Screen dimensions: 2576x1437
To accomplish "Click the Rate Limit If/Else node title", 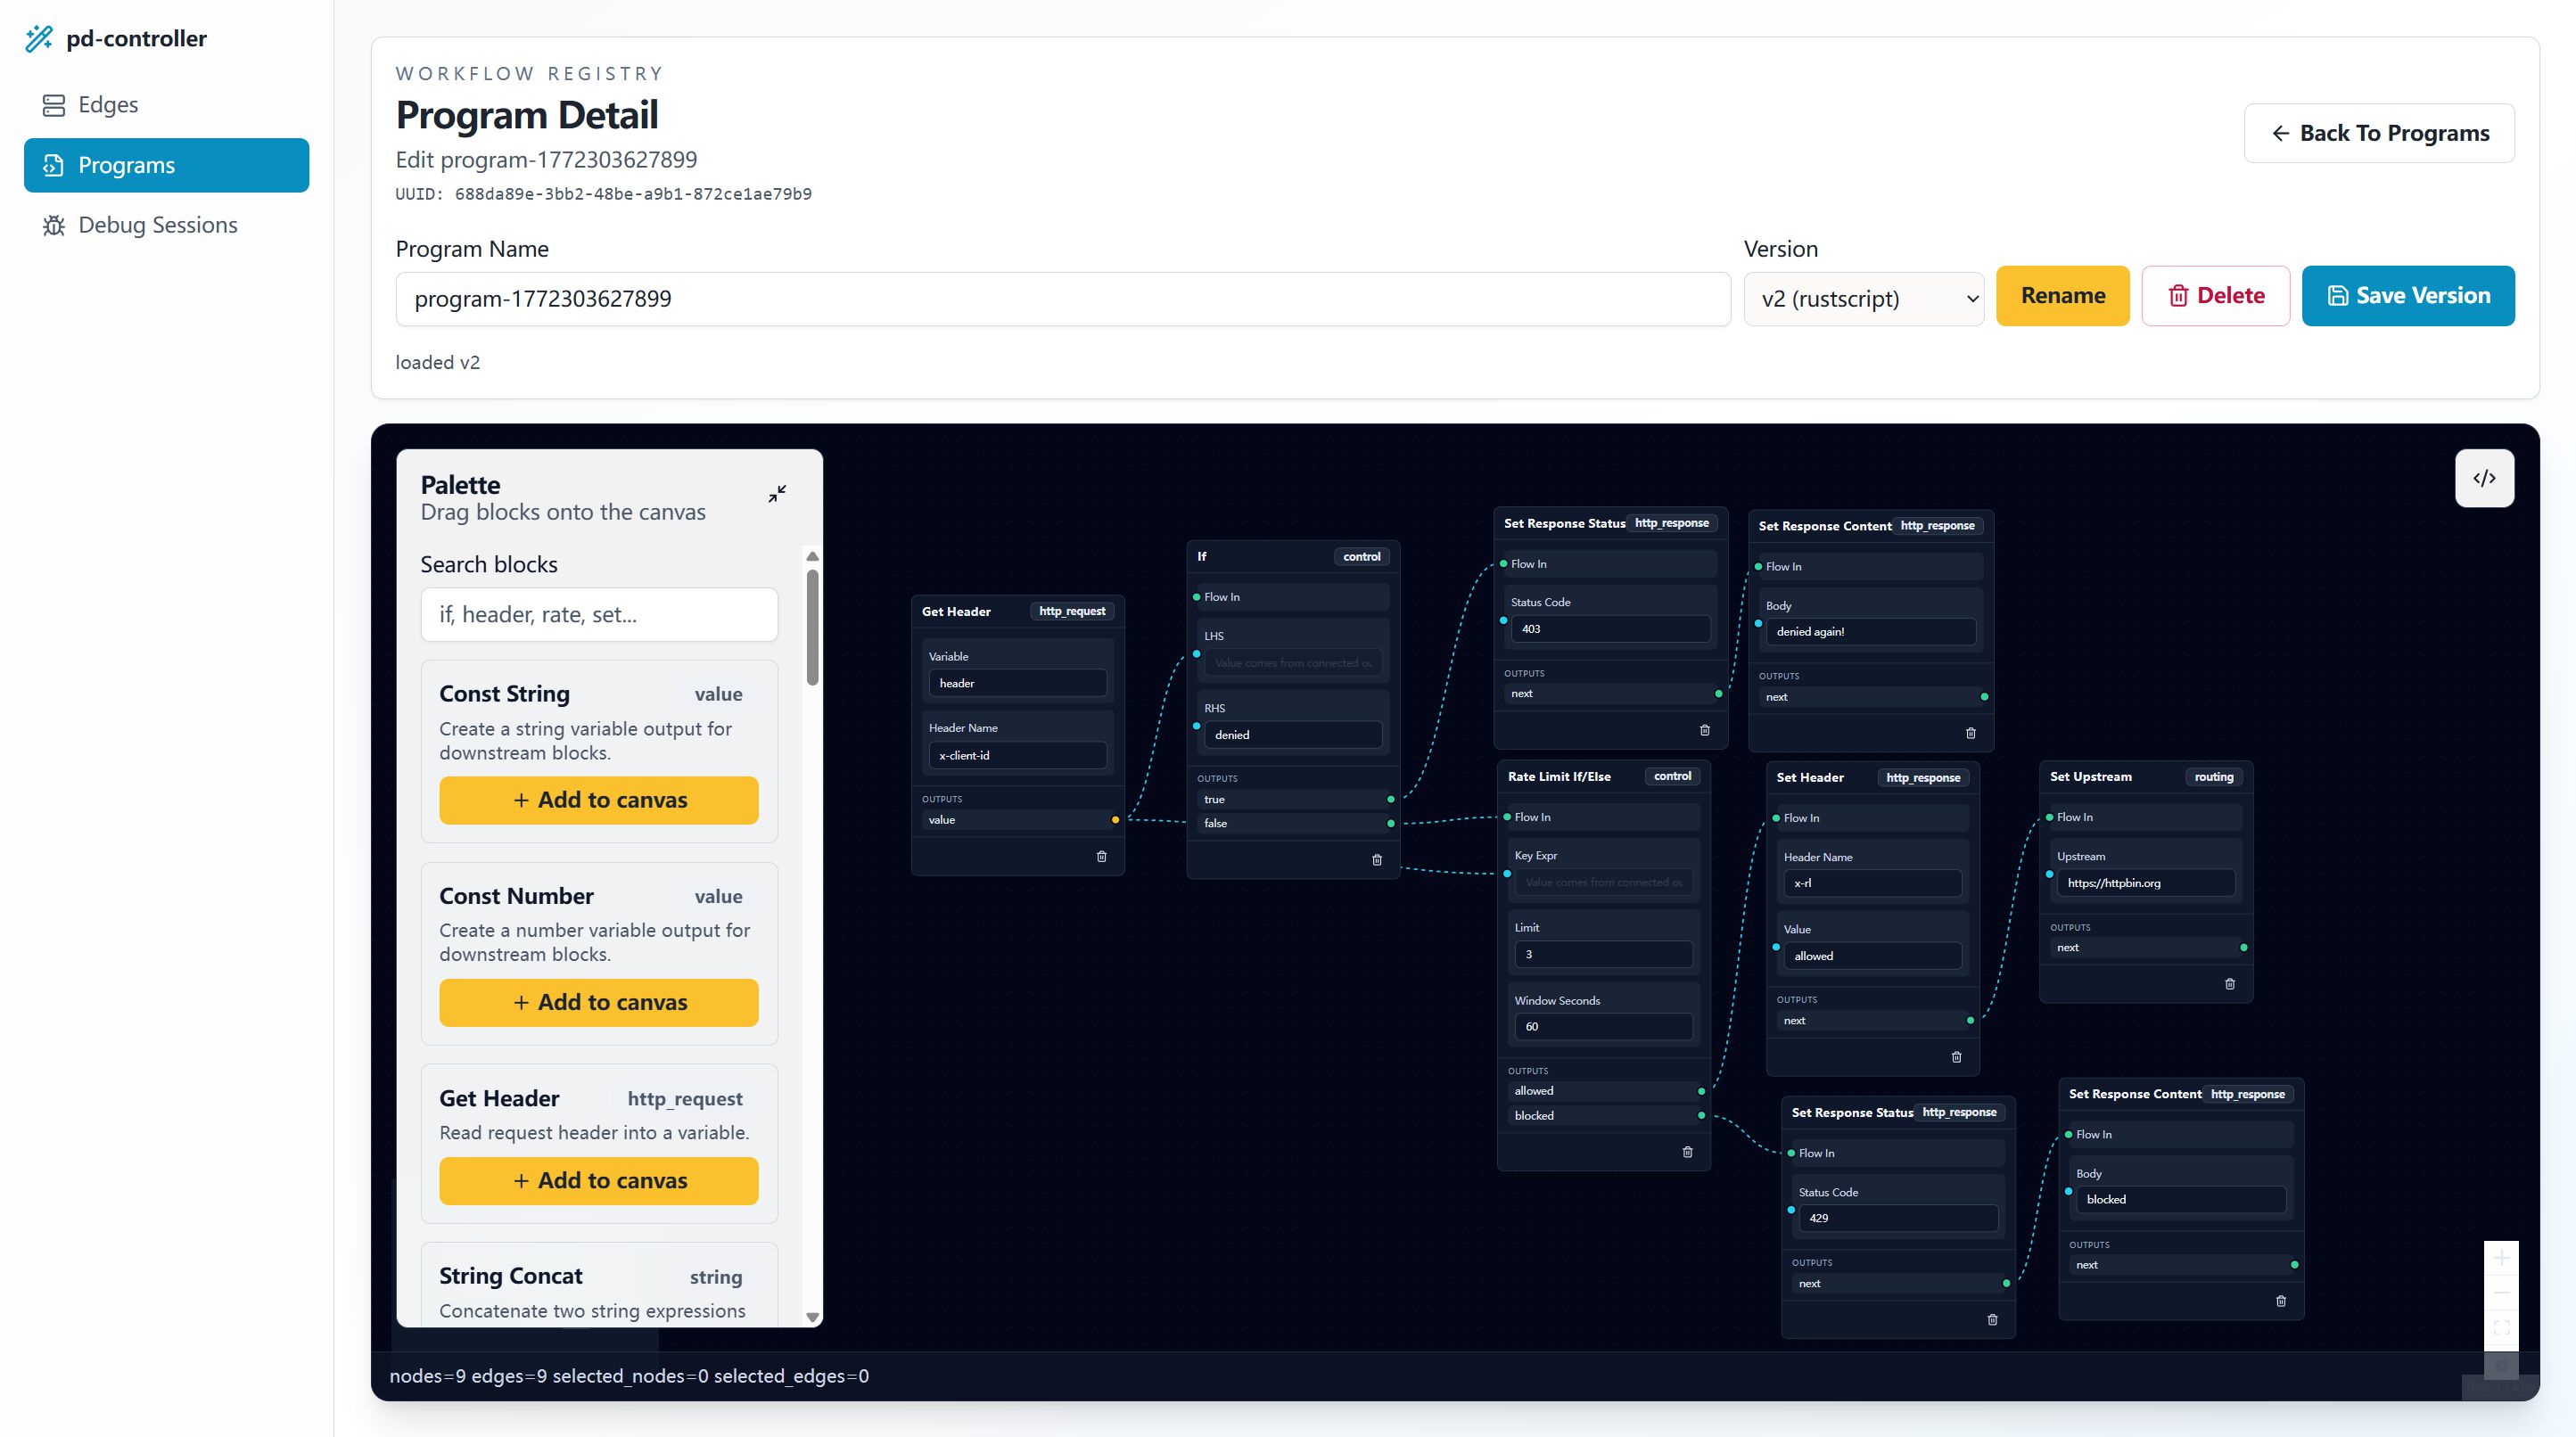I will (1559, 777).
